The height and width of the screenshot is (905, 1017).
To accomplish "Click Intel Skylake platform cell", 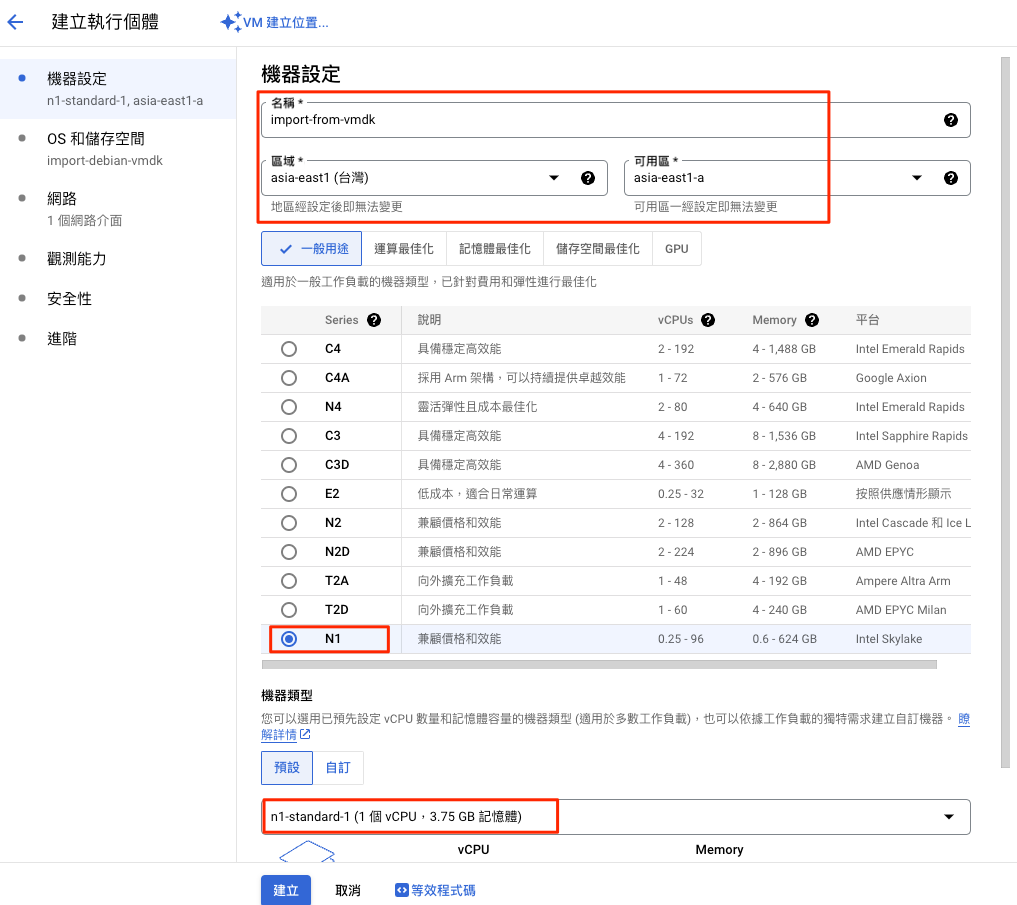I will (889, 639).
